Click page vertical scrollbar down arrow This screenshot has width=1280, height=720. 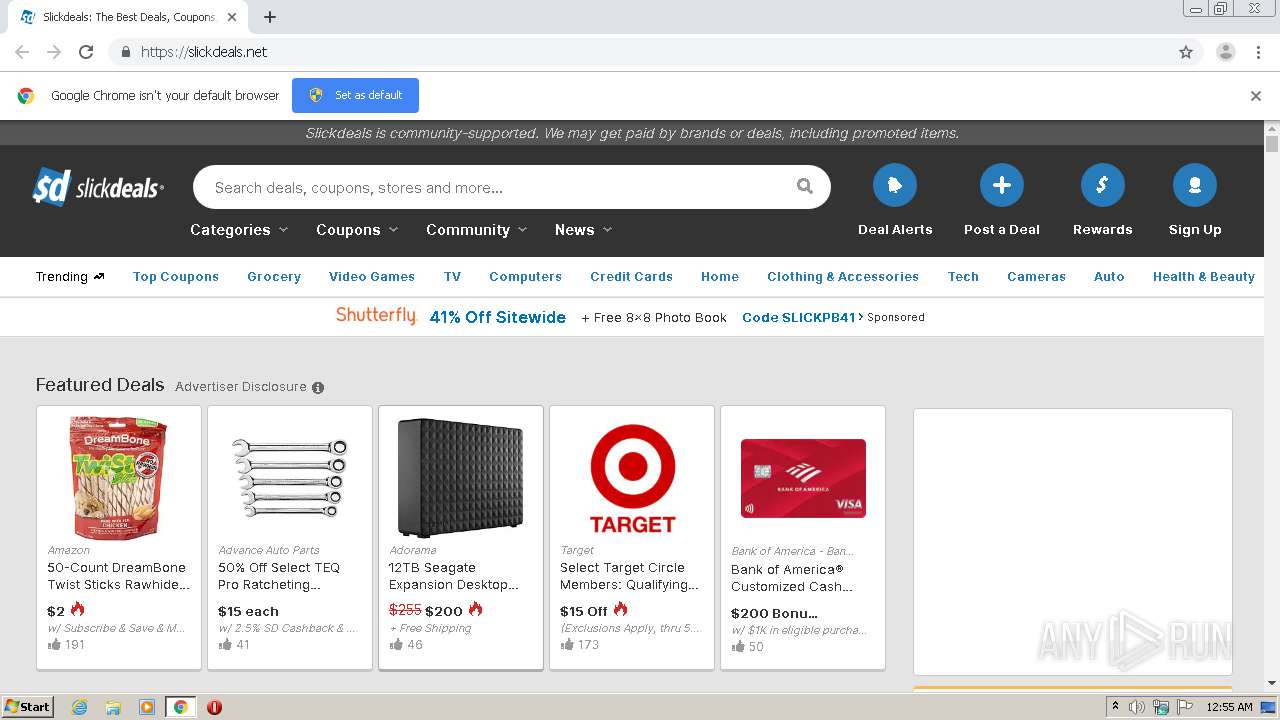click(x=1272, y=683)
